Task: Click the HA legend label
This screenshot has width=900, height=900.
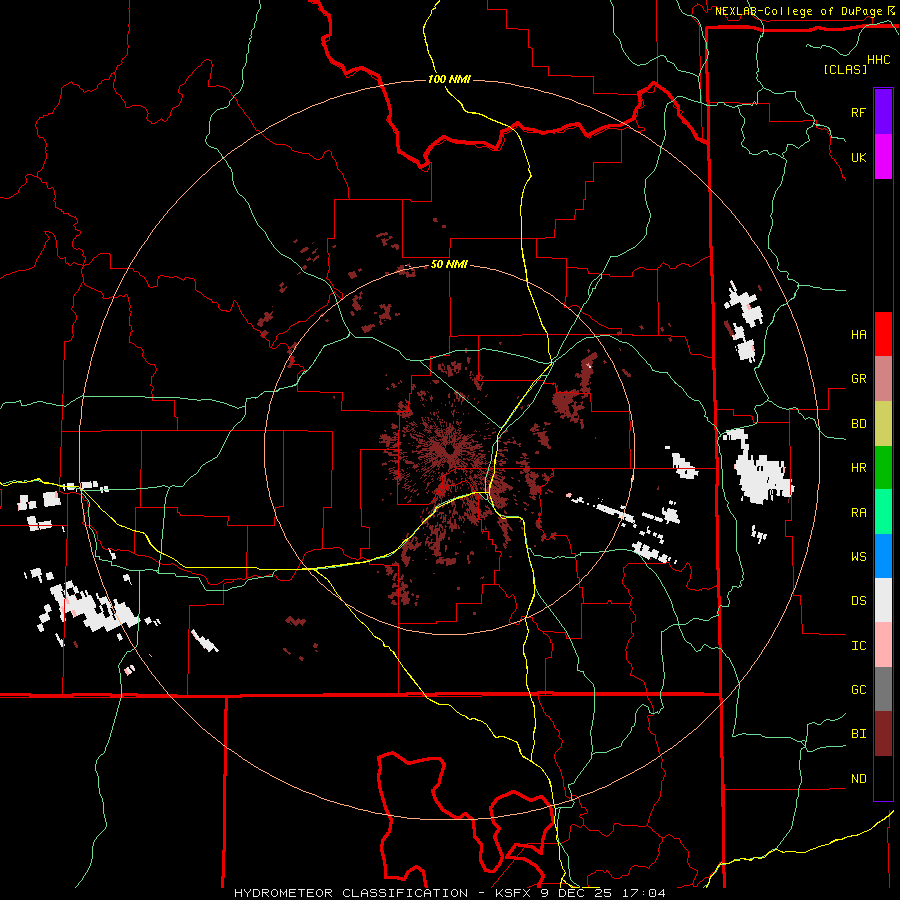Action: click(x=858, y=335)
